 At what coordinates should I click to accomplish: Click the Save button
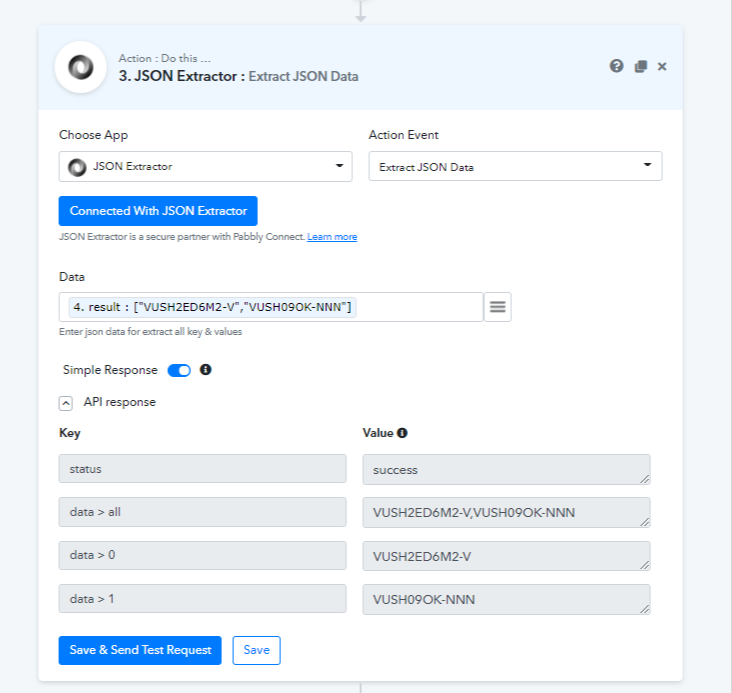256,650
